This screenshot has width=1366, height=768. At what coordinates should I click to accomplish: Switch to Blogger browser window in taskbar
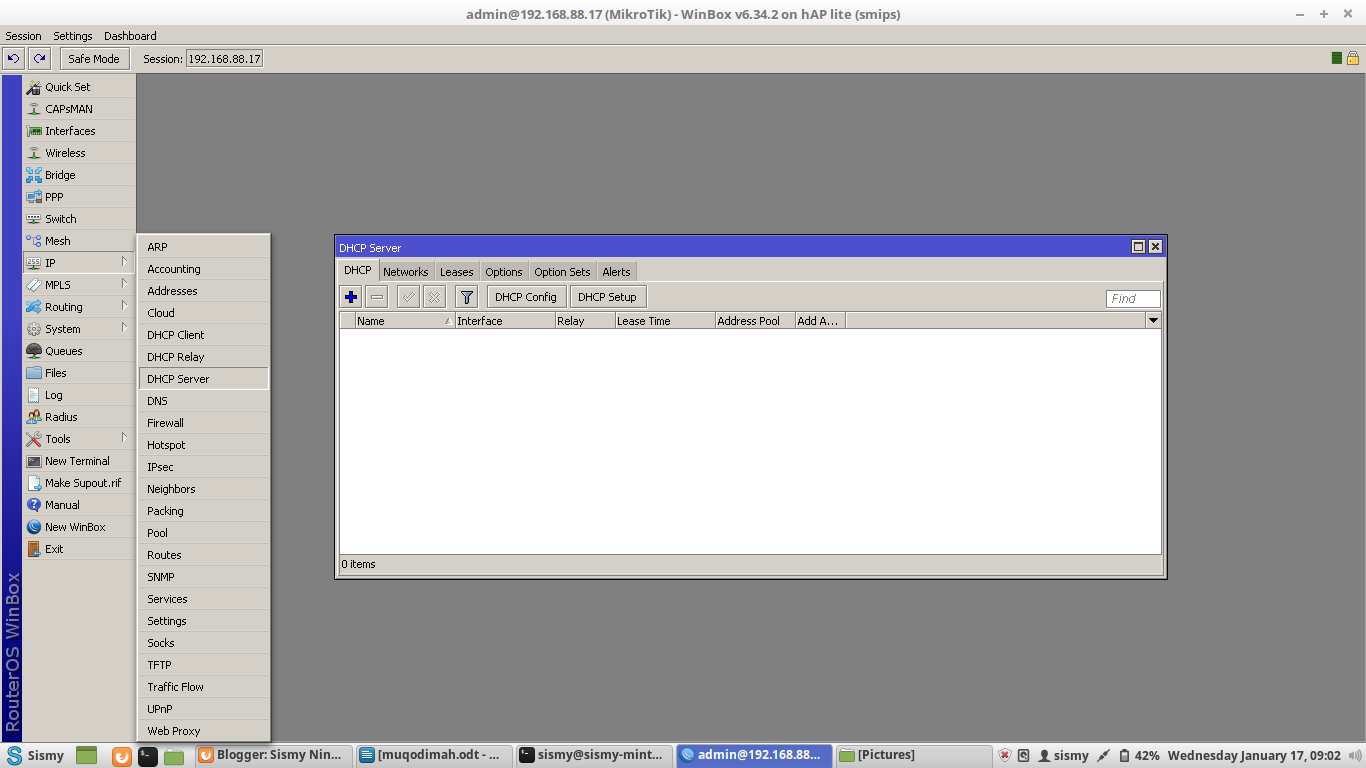(x=275, y=756)
